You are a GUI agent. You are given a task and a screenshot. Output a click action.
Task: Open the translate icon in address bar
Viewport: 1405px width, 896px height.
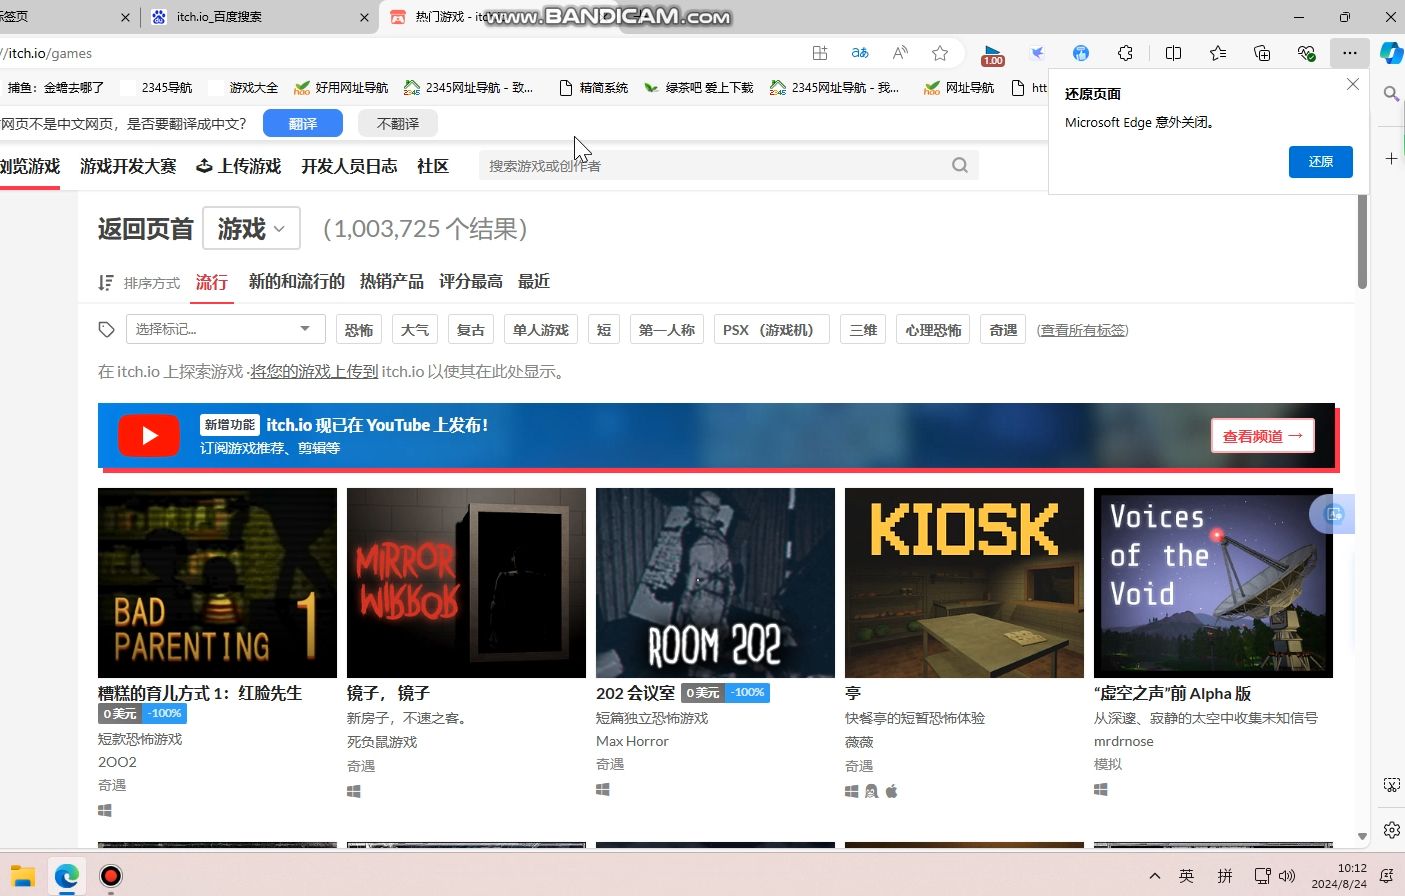click(860, 53)
